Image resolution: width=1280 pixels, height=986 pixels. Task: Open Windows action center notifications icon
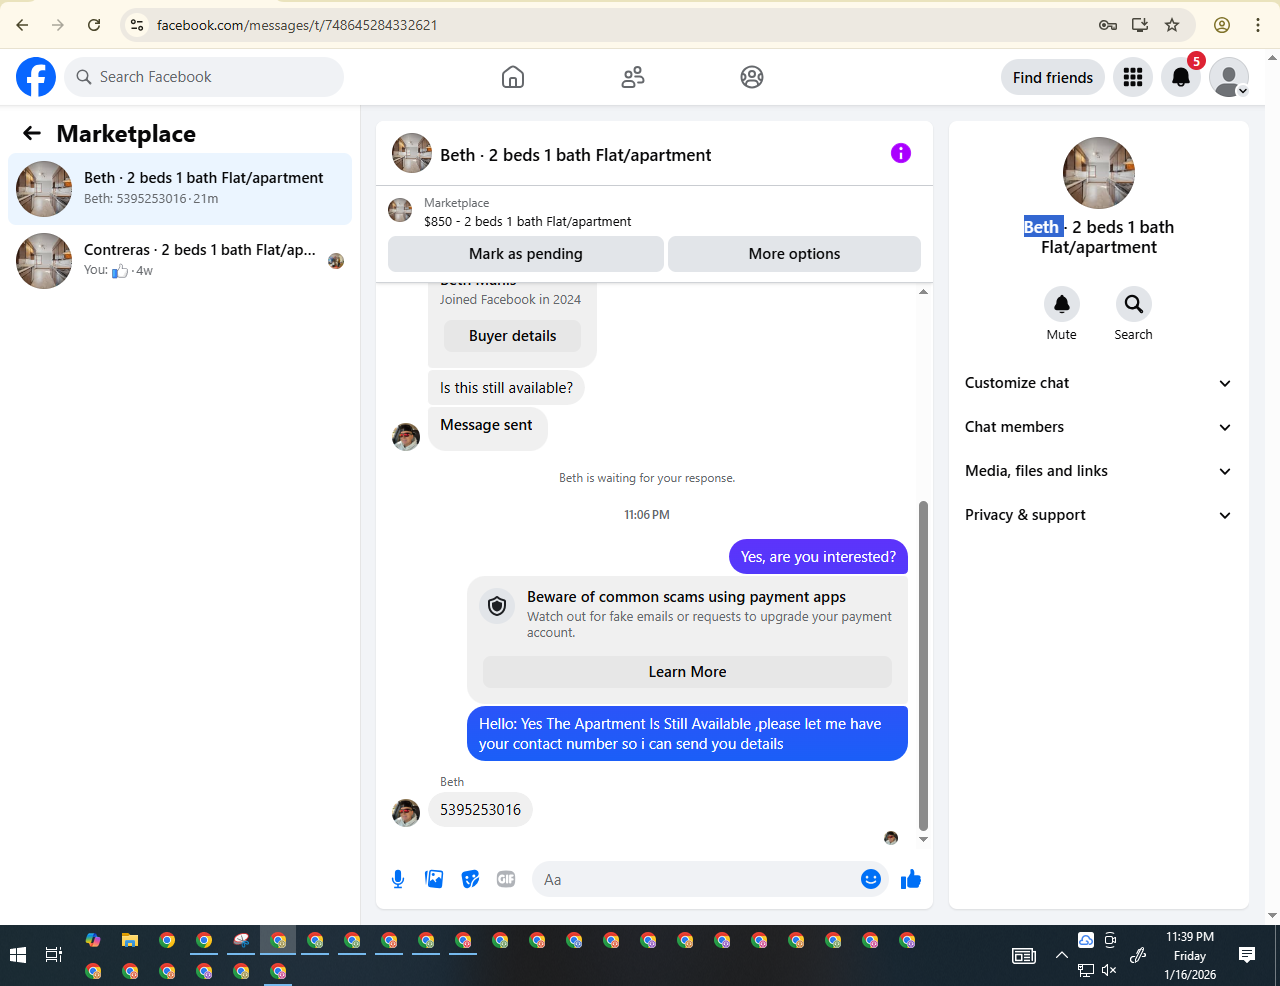[x=1247, y=955]
